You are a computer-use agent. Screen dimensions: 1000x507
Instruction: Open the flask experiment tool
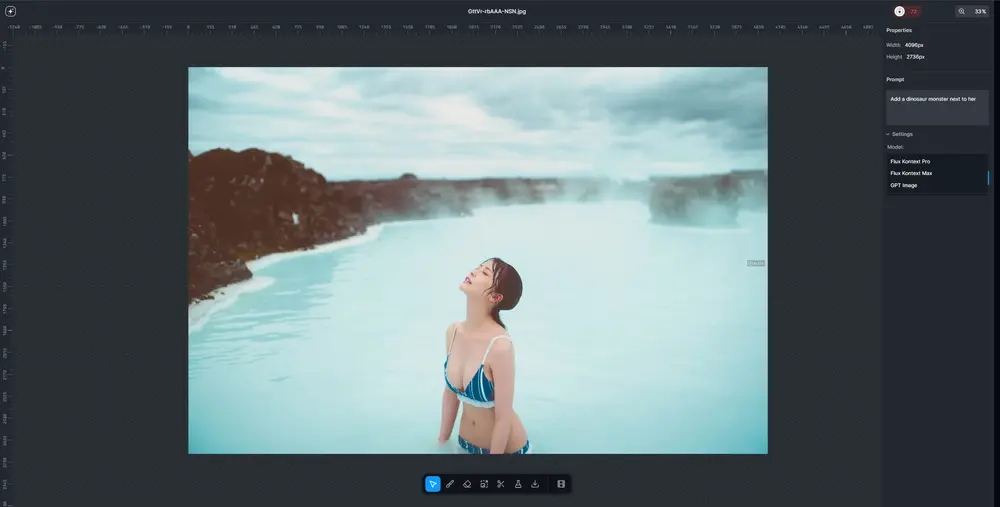point(518,484)
